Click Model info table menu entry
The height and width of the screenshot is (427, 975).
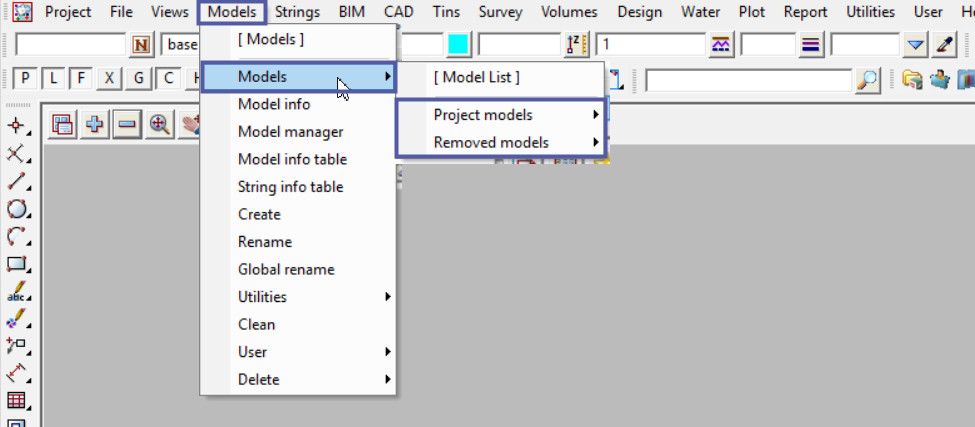click(x=292, y=159)
